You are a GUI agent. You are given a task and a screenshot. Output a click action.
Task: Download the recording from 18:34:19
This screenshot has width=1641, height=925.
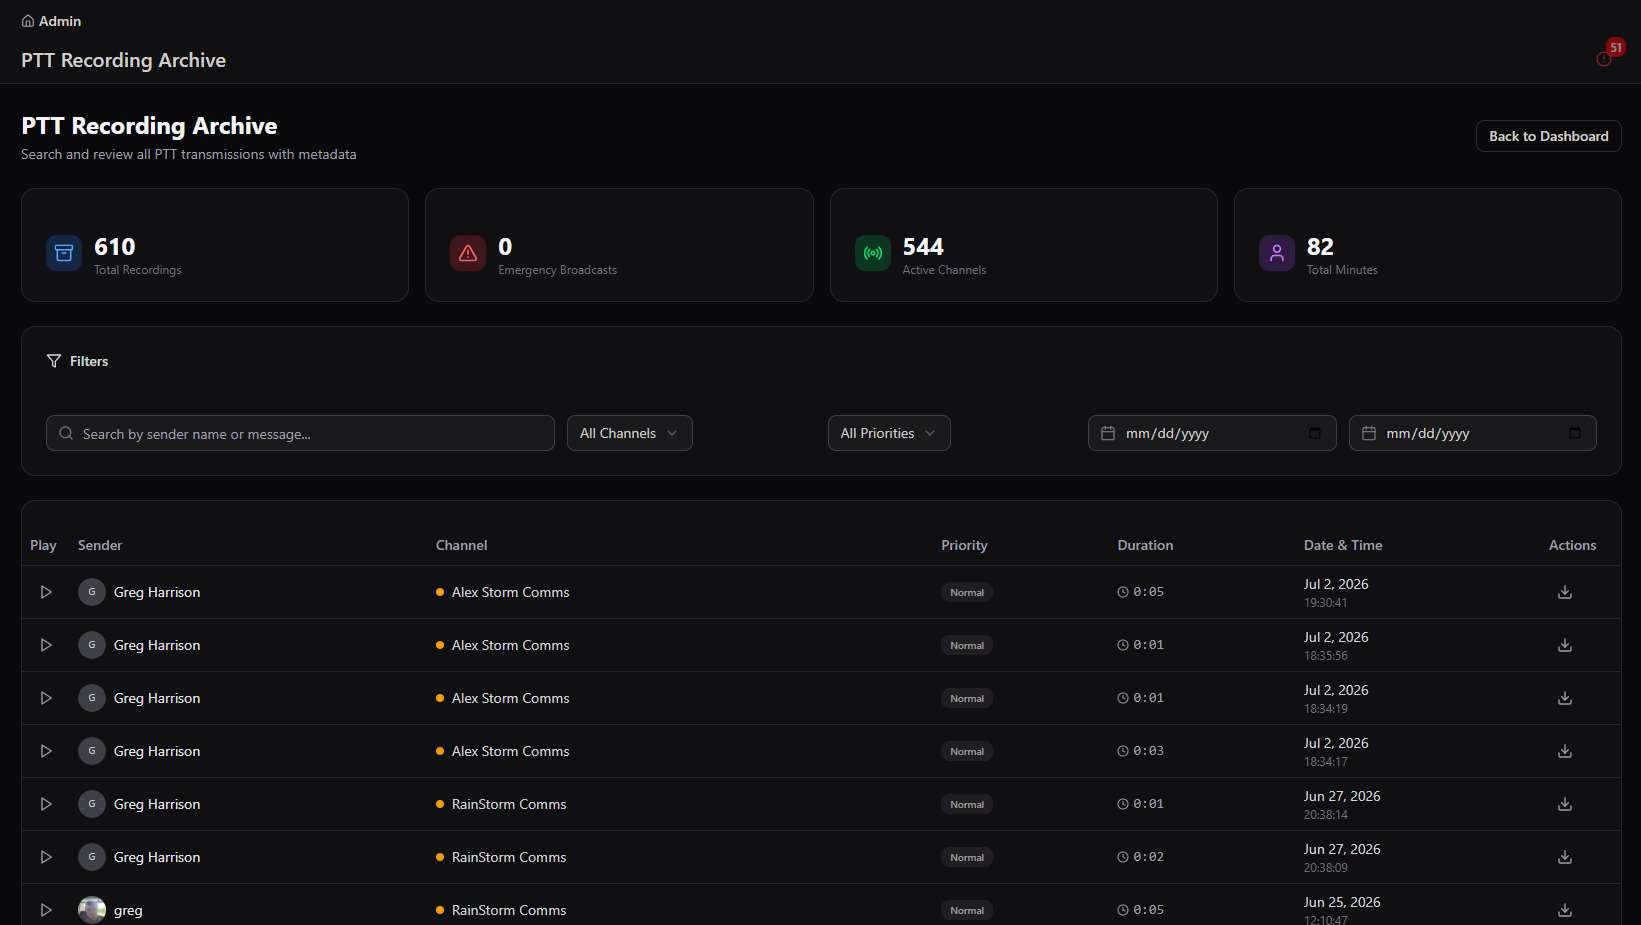(x=1565, y=698)
